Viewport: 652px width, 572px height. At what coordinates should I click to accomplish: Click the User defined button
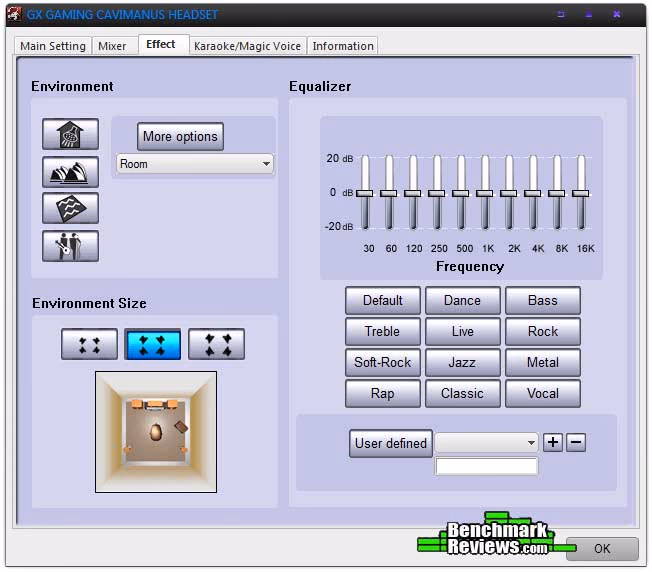point(391,444)
